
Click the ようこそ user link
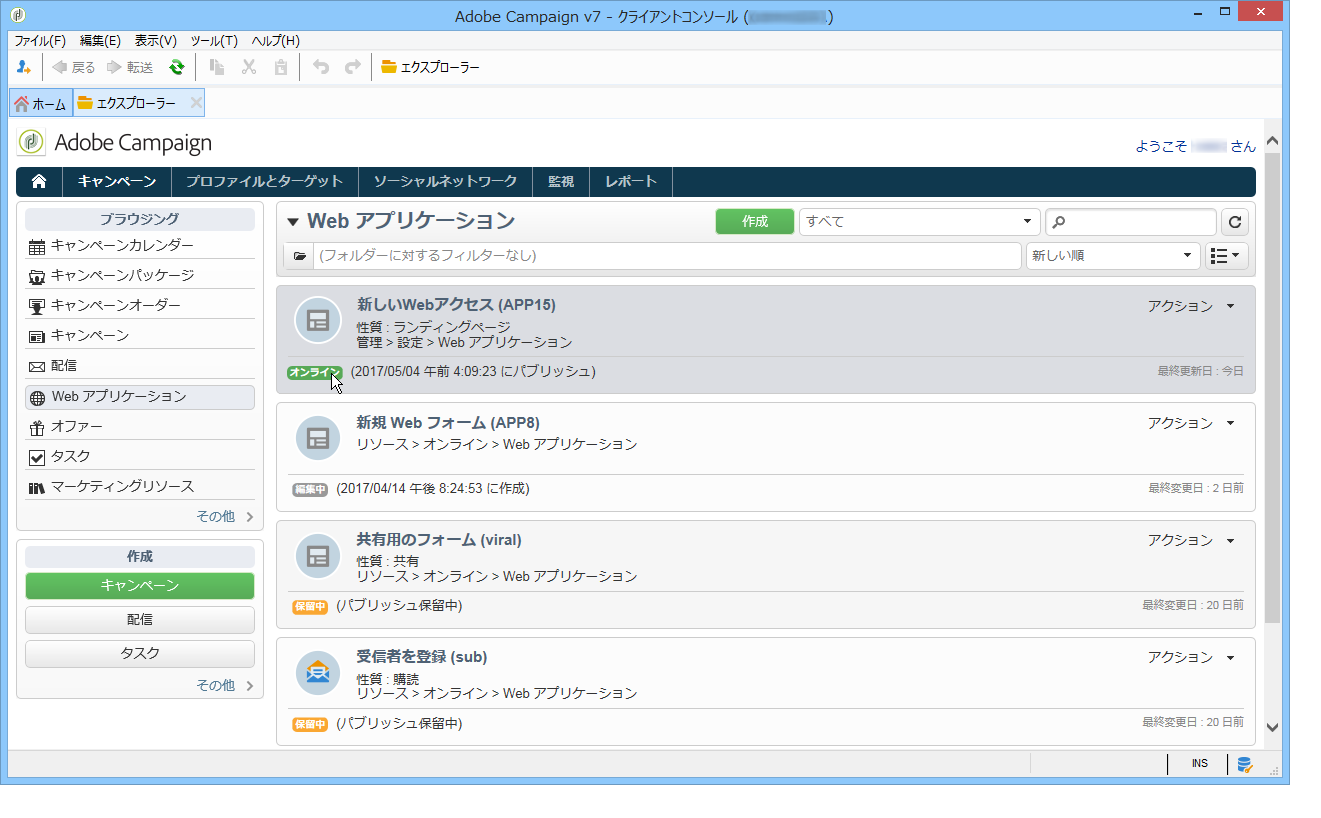[1195, 146]
